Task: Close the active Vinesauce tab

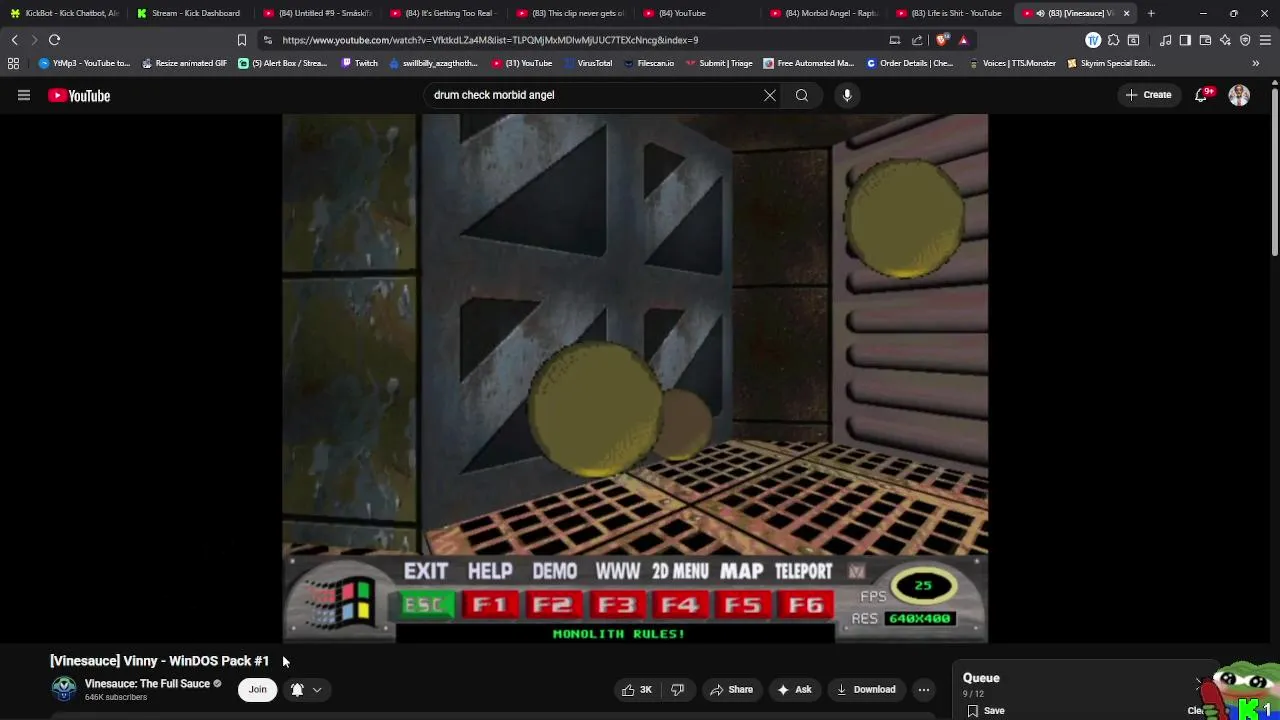Action: [x=1126, y=13]
